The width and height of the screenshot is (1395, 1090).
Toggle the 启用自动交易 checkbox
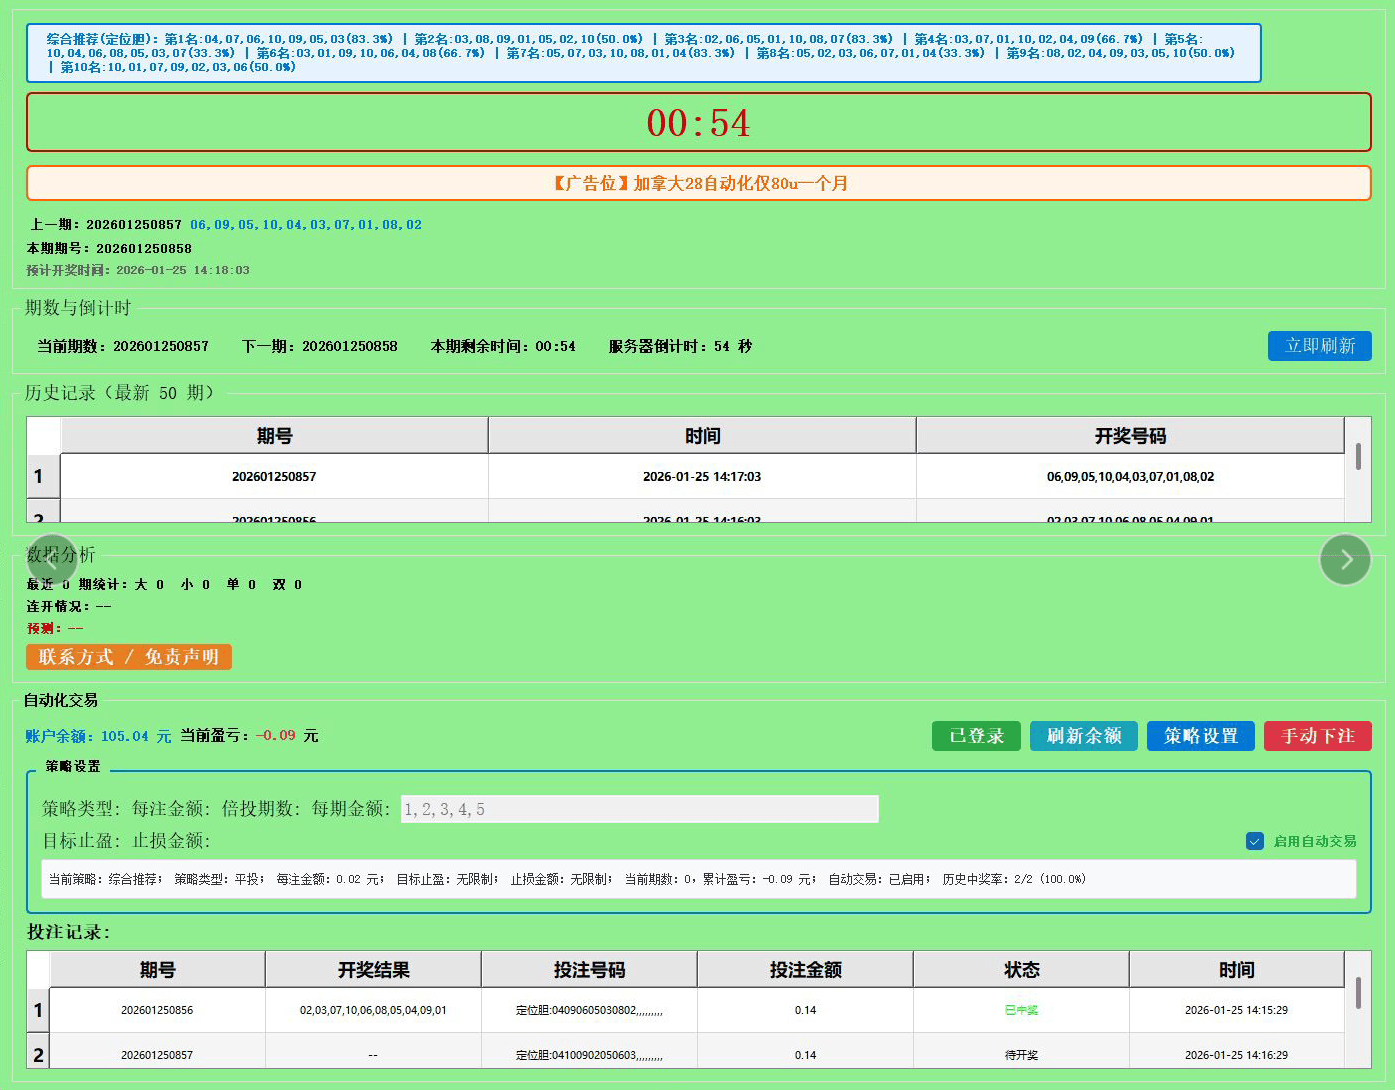point(1255,841)
